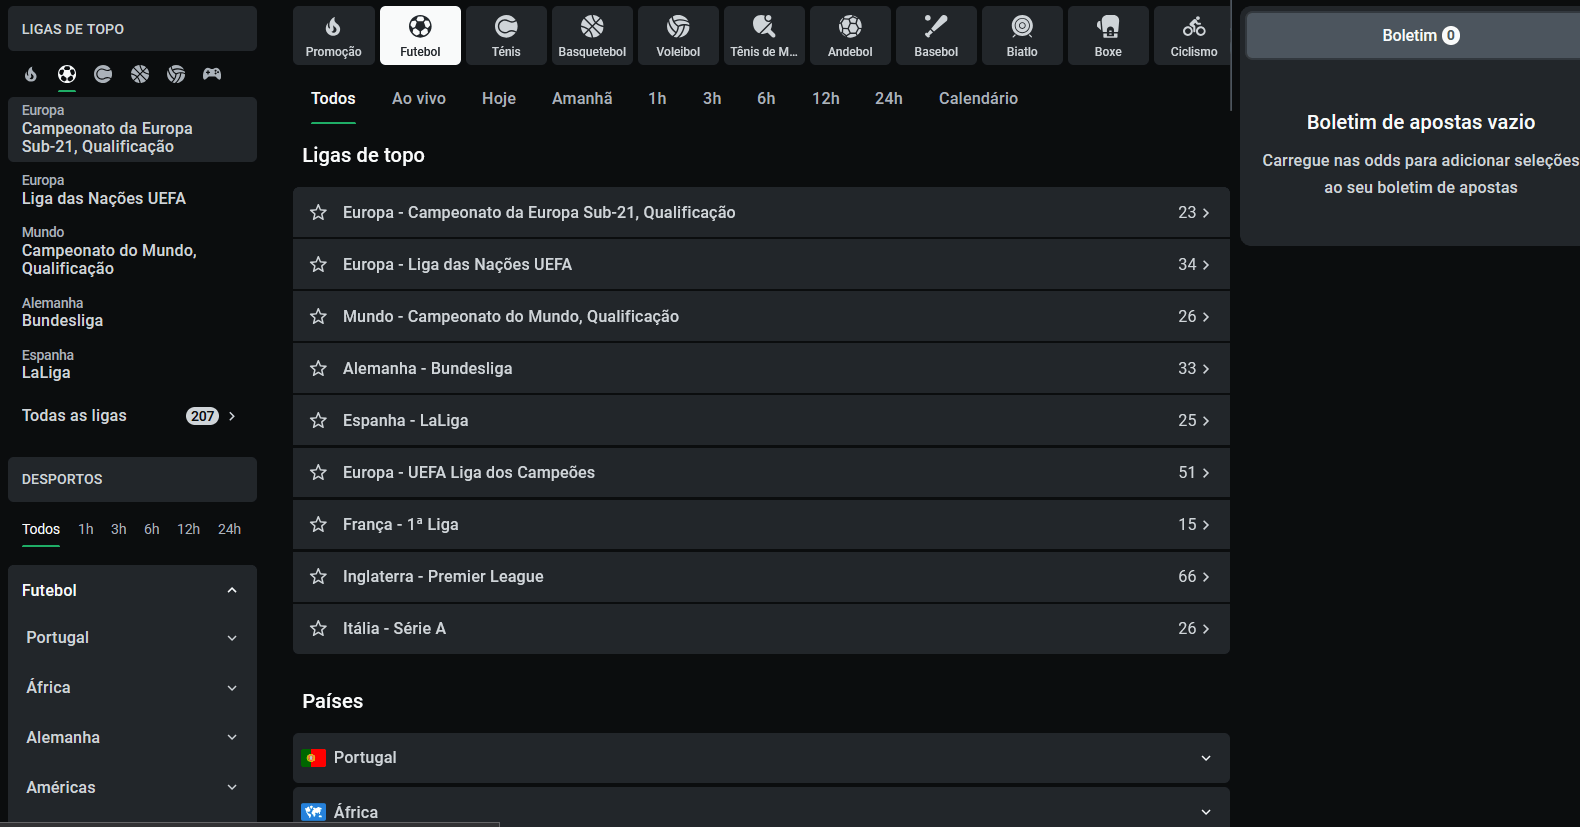This screenshot has height=827, width=1580.
Task: Favorite the Alemanha - Bundesliga league
Action: click(x=319, y=369)
